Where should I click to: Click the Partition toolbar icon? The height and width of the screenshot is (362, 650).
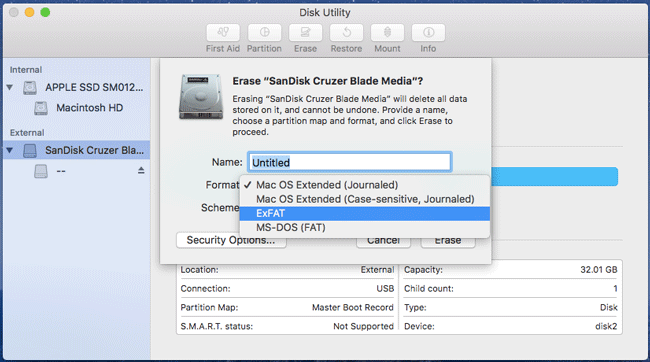[264, 32]
